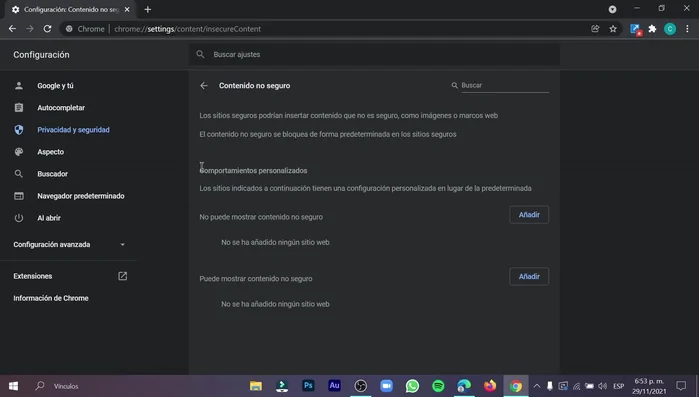Click the browser forward arrow
The image size is (699, 397).
[x=30, y=29]
